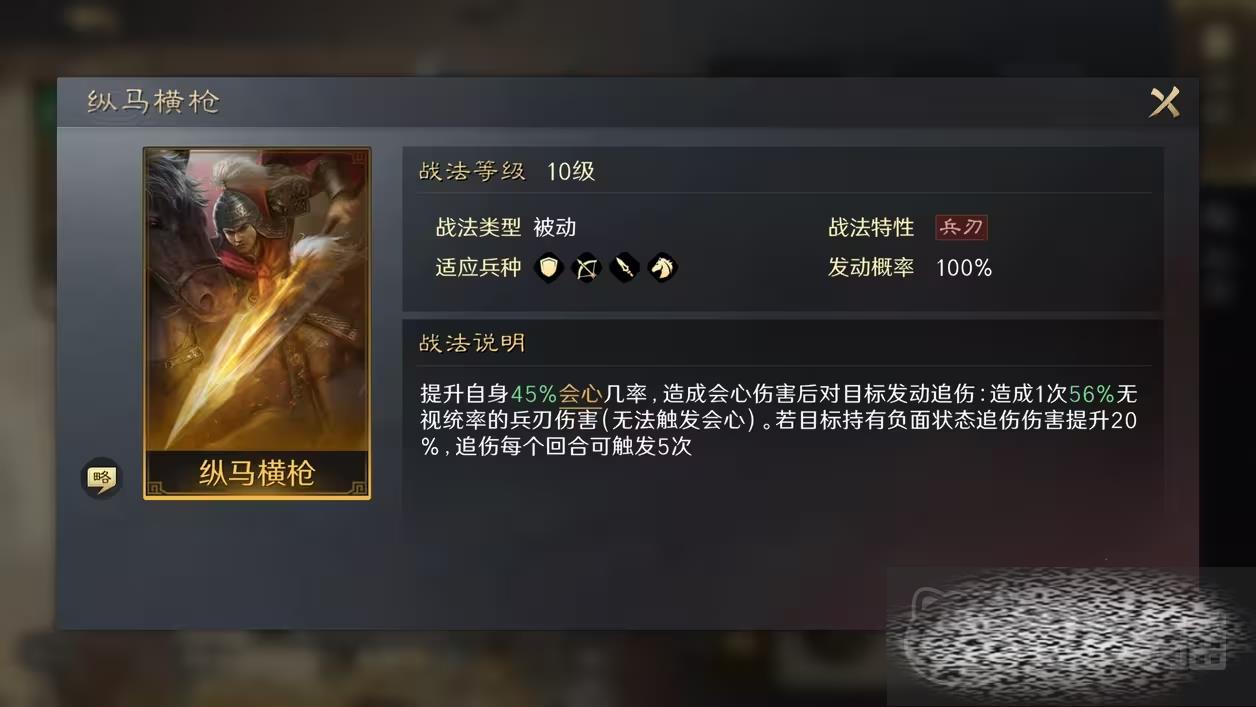The height and width of the screenshot is (707, 1256).
Task: Close the 纵马横枪 skill dialog
Action: click(x=1164, y=102)
